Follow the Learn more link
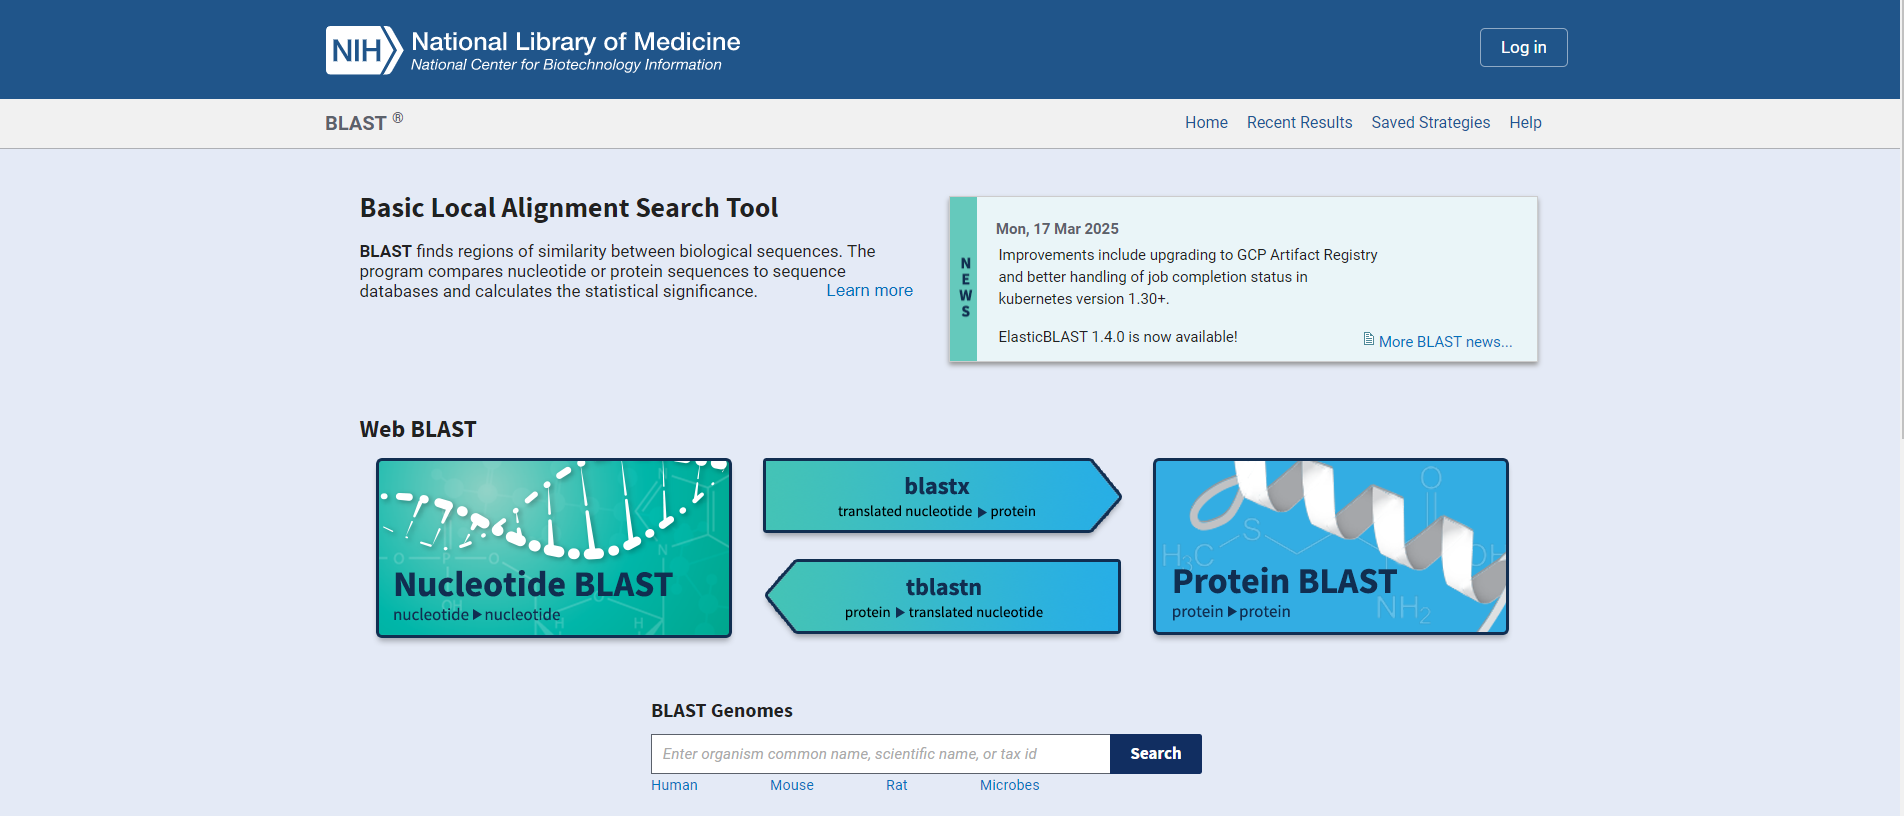This screenshot has width=1904, height=816. (x=869, y=291)
